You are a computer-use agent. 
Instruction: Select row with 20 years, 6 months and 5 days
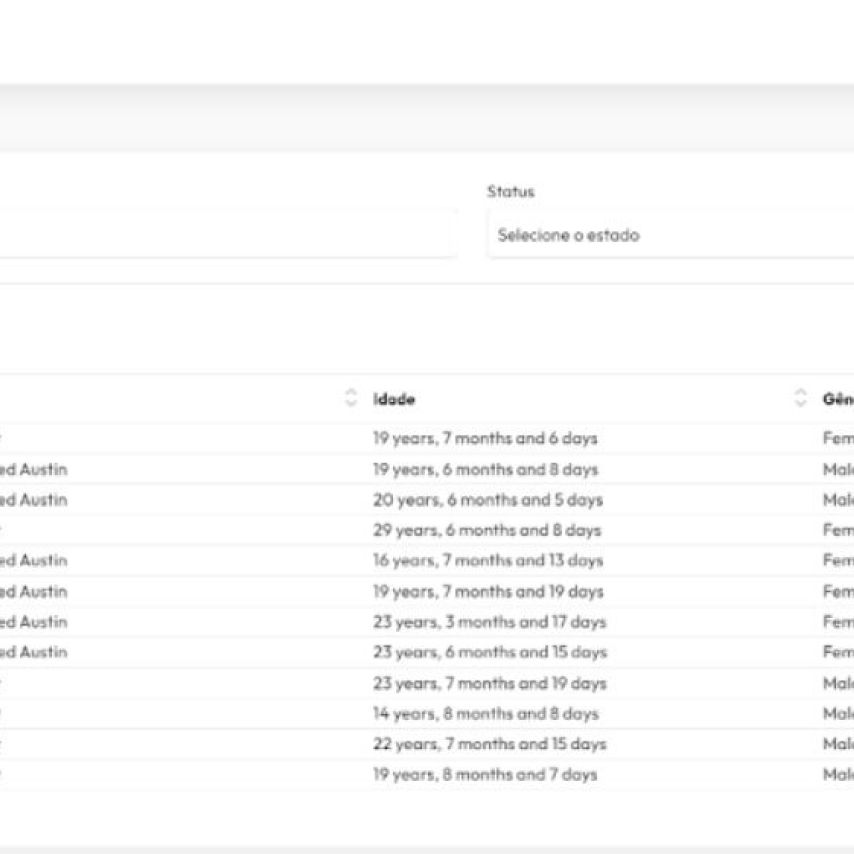(x=487, y=500)
